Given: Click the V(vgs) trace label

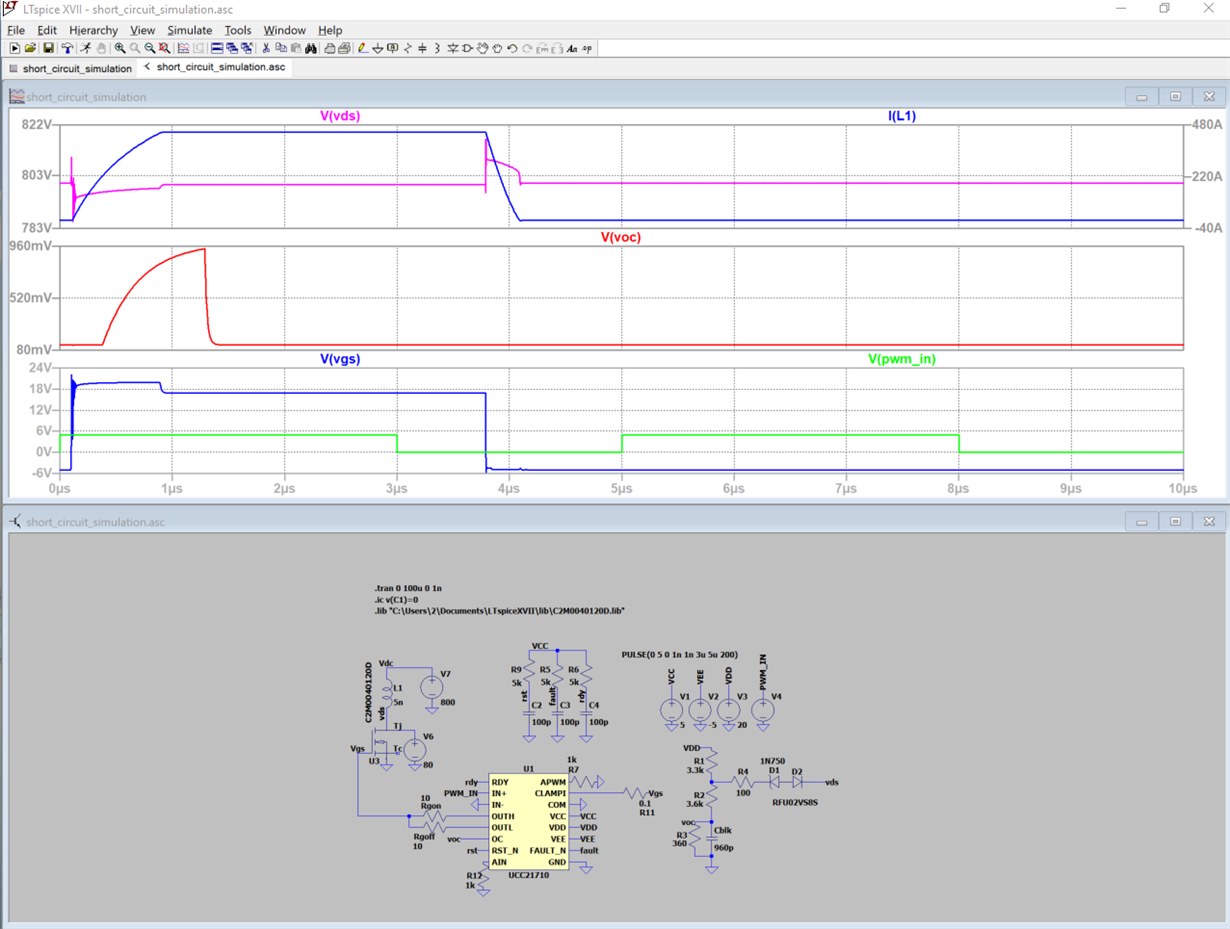Looking at the screenshot, I should 340,358.
